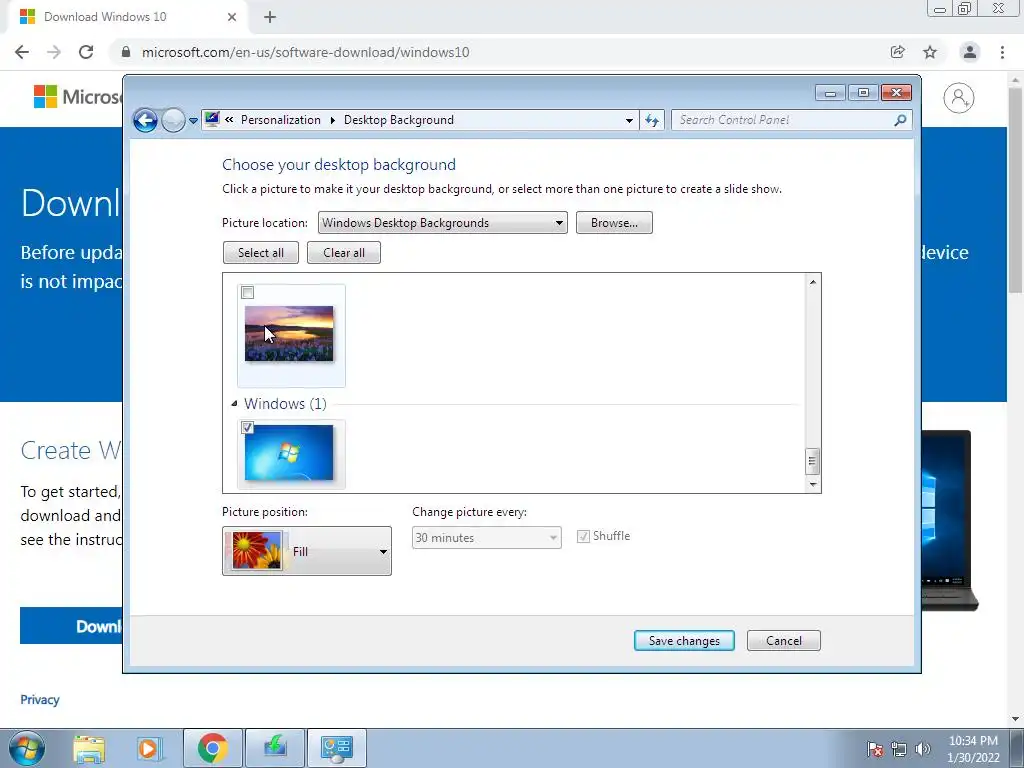The width and height of the screenshot is (1024, 768).
Task: Click the network tray icon
Action: pos(899,749)
